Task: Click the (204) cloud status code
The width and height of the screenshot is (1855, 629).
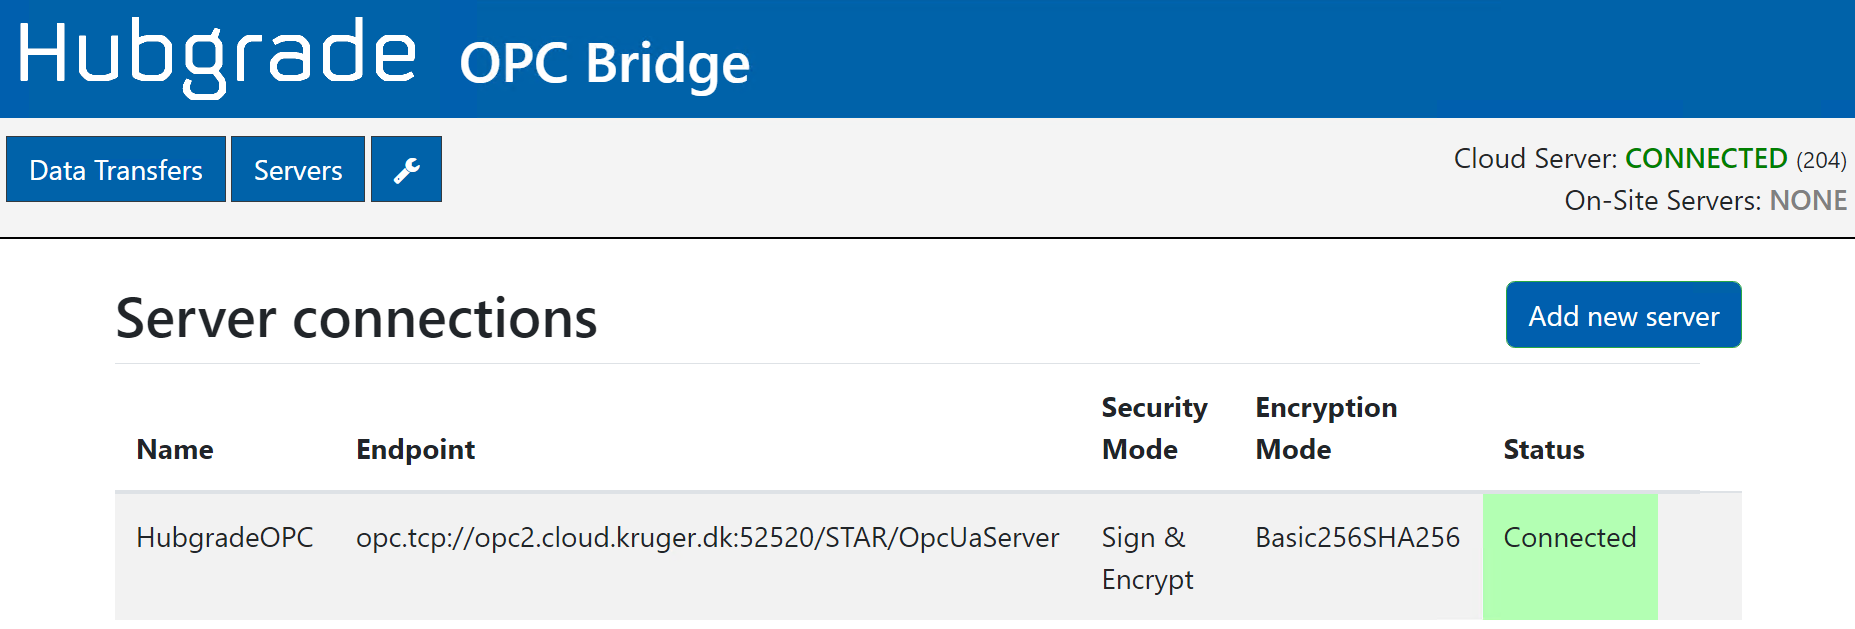Action: click(x=1821, y=160)
